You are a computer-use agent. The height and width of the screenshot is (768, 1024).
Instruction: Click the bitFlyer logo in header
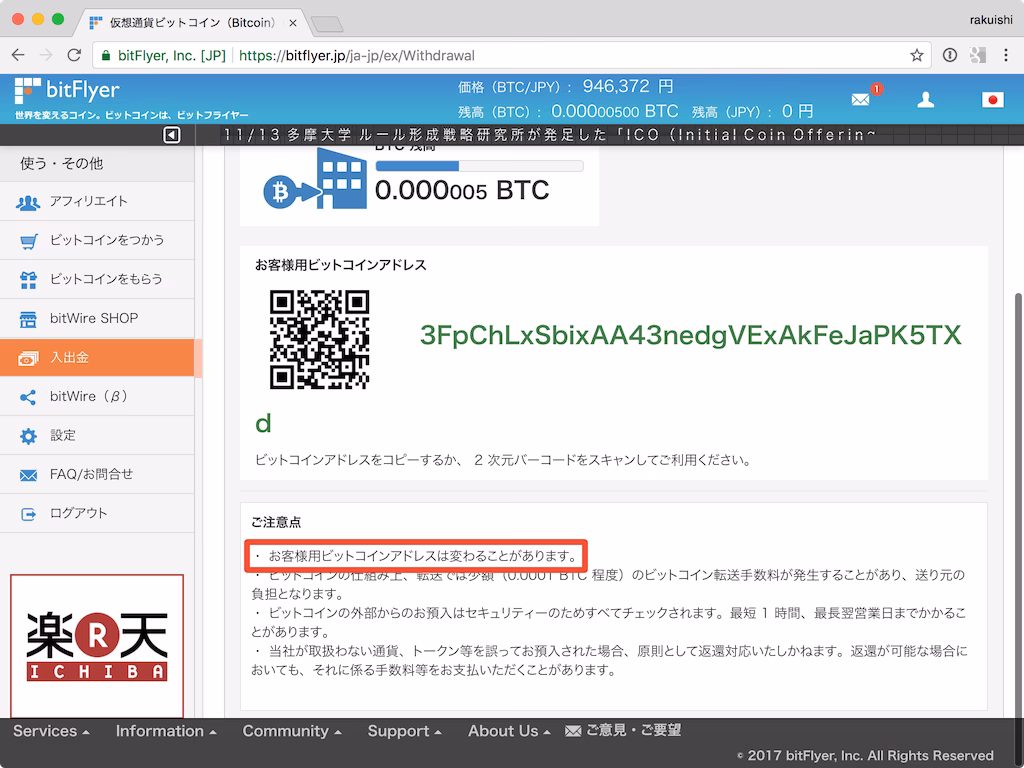click(x=67, y=91)
